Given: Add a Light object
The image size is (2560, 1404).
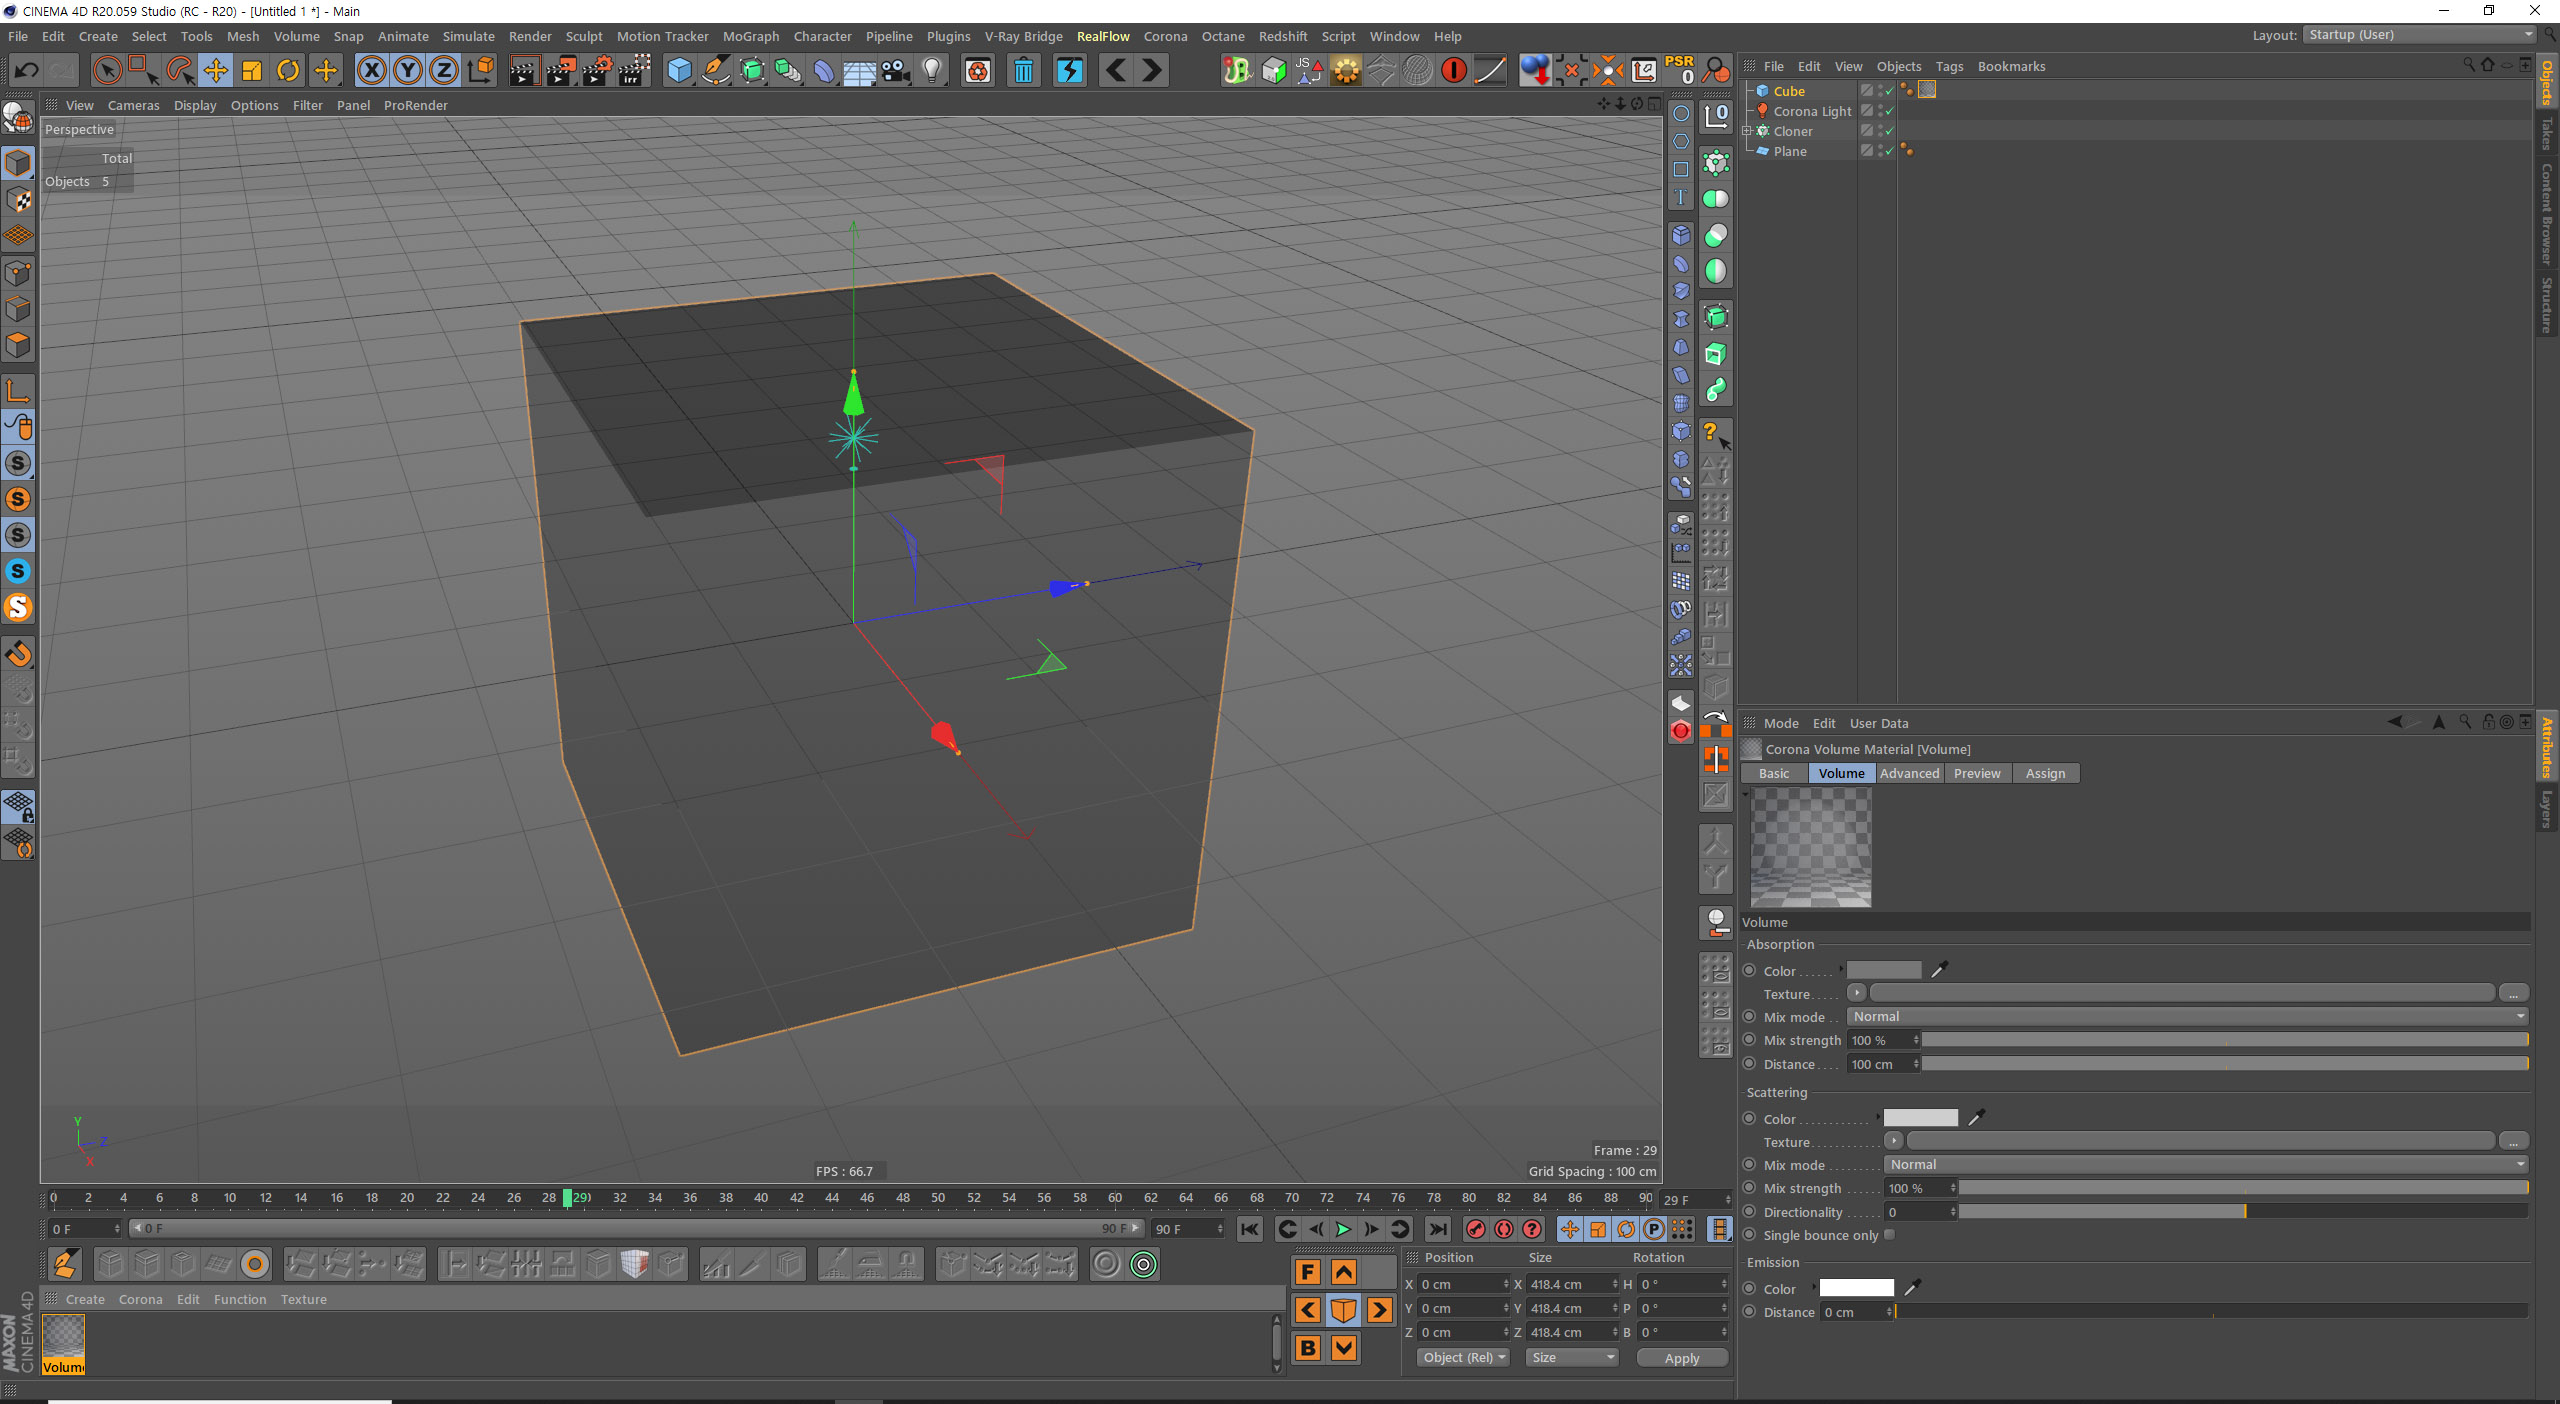Looking at the screenshot, I should tap(932, 70).
